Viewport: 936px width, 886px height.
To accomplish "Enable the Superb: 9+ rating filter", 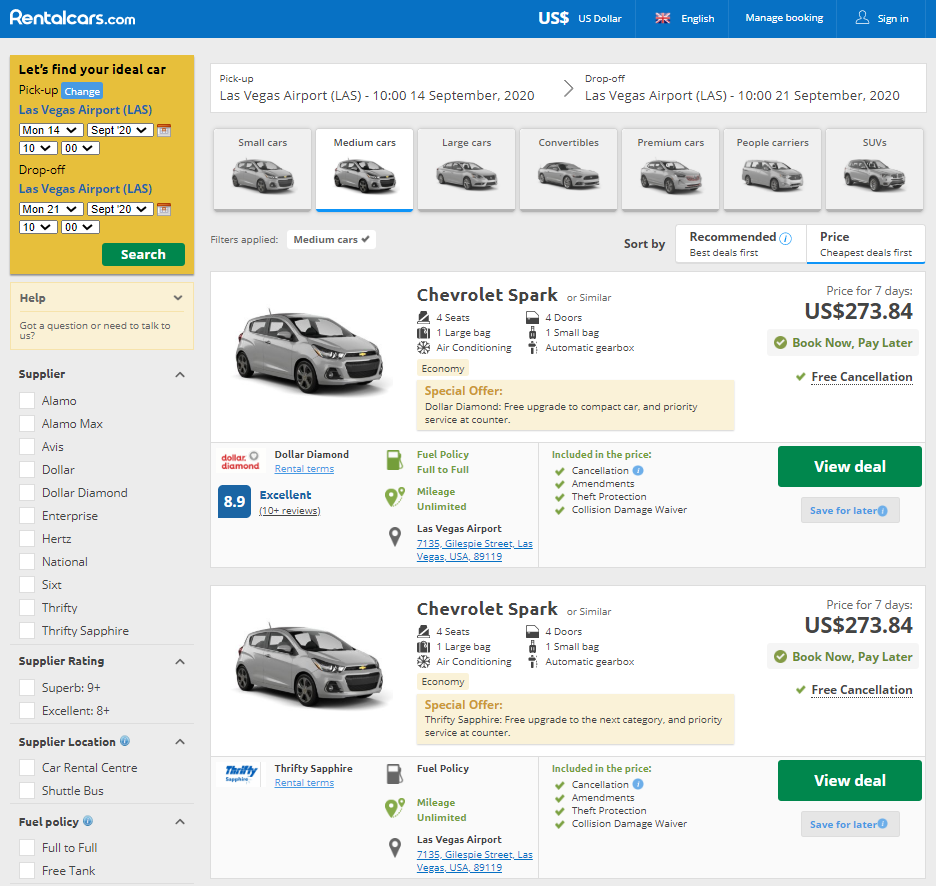I will (x=28, y=687).
